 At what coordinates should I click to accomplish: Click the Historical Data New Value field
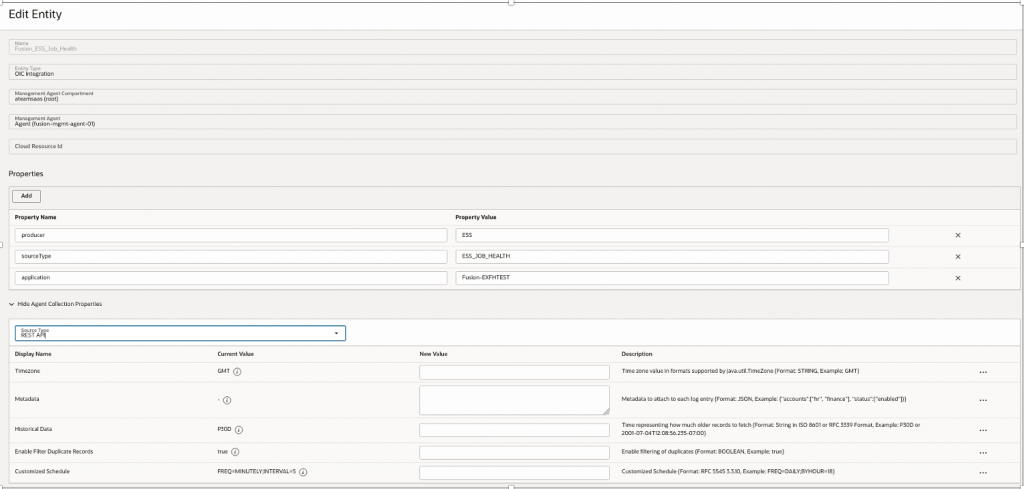click(514, 430)
